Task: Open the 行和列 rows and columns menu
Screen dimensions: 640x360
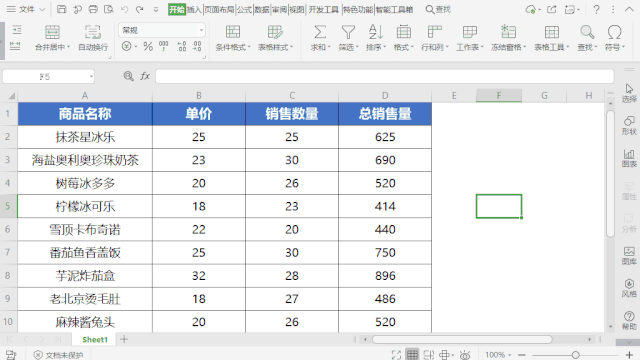Action: [x=435, y=37]
